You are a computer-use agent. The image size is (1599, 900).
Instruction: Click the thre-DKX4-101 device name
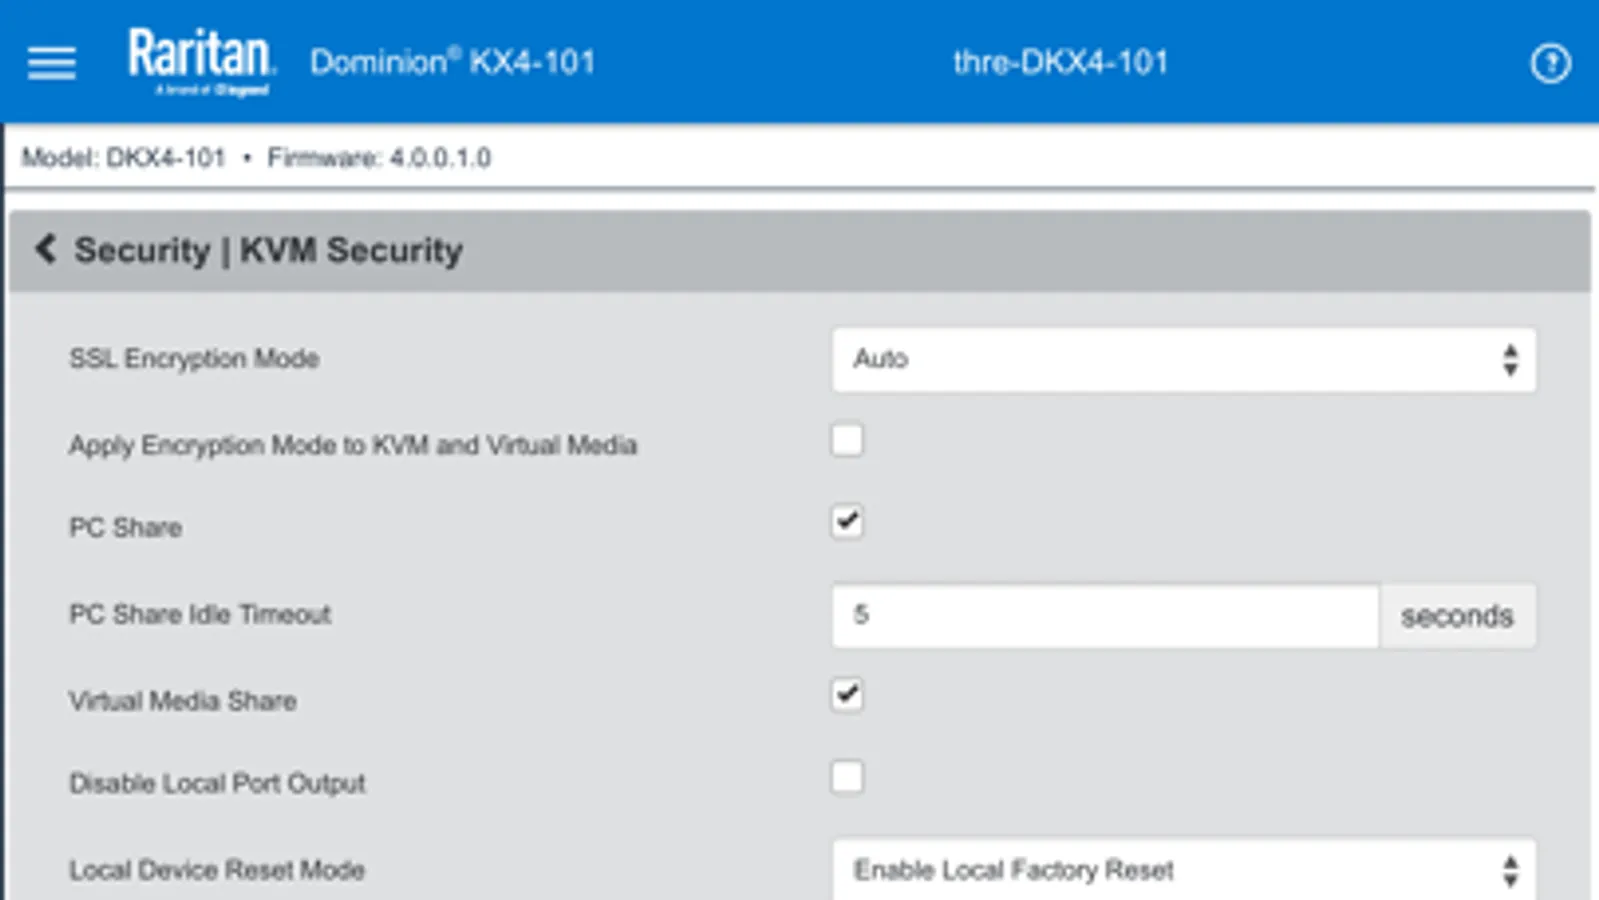[1060, 62]
